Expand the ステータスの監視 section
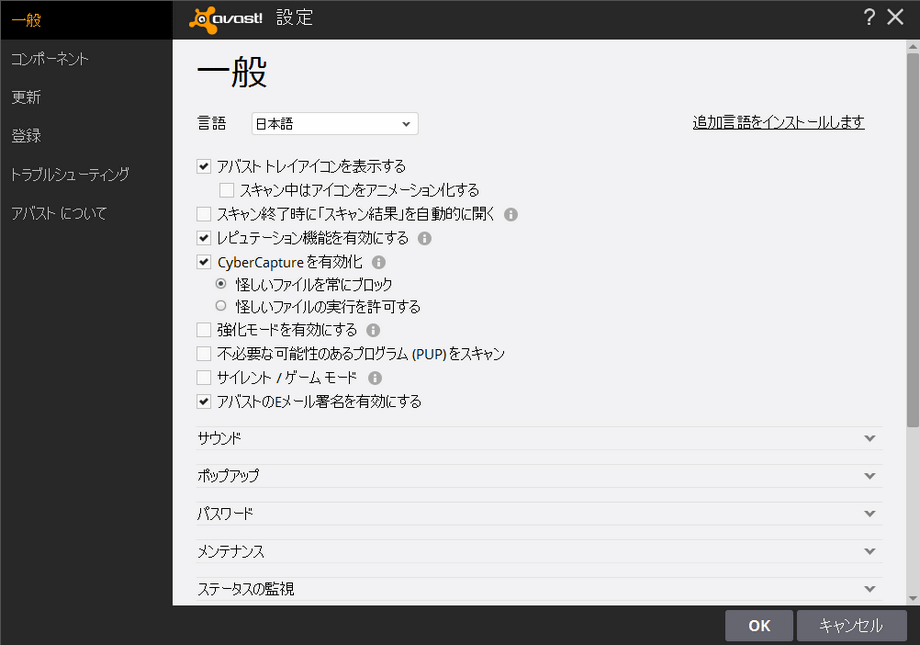 pos(539,589)
